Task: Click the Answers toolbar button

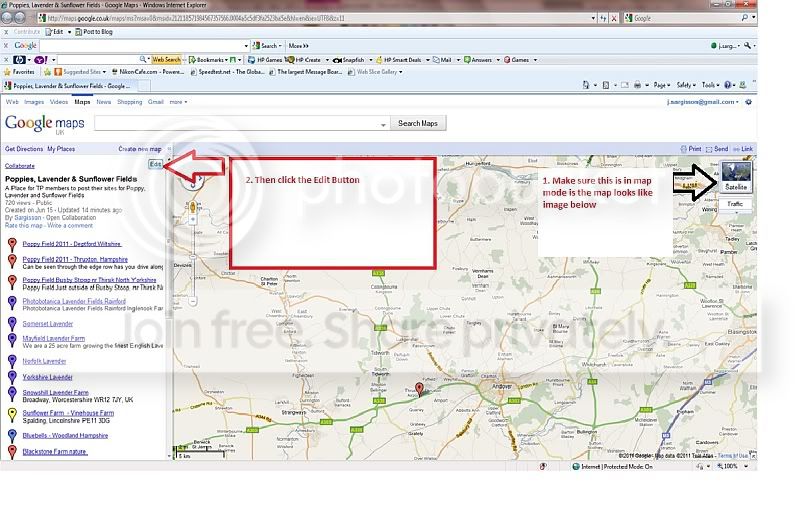Action: point(478,60)
